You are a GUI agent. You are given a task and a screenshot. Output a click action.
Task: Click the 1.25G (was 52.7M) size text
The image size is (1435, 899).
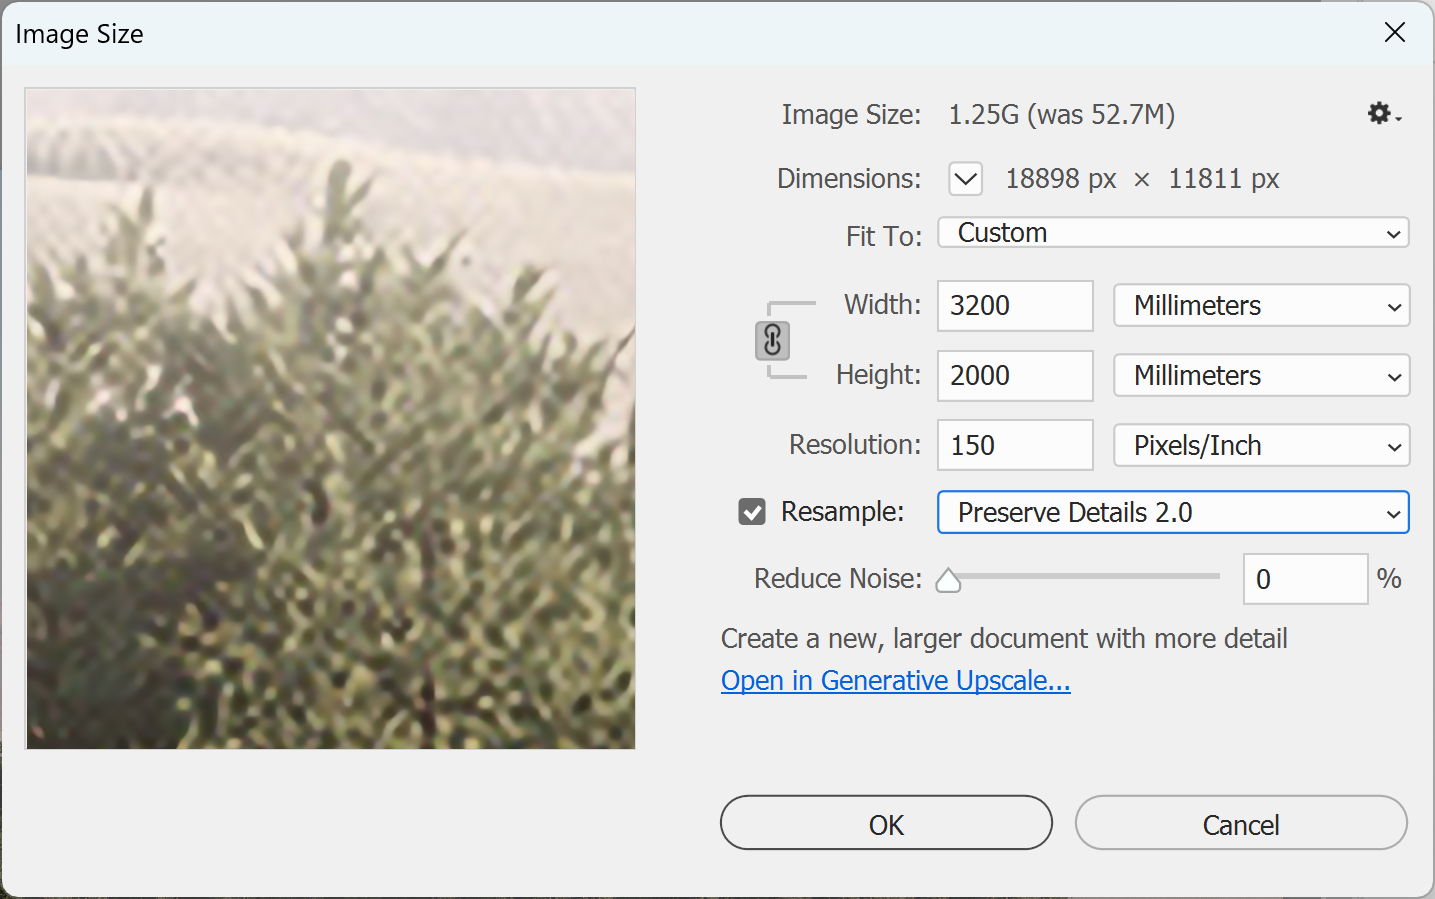coord(1061,115)
